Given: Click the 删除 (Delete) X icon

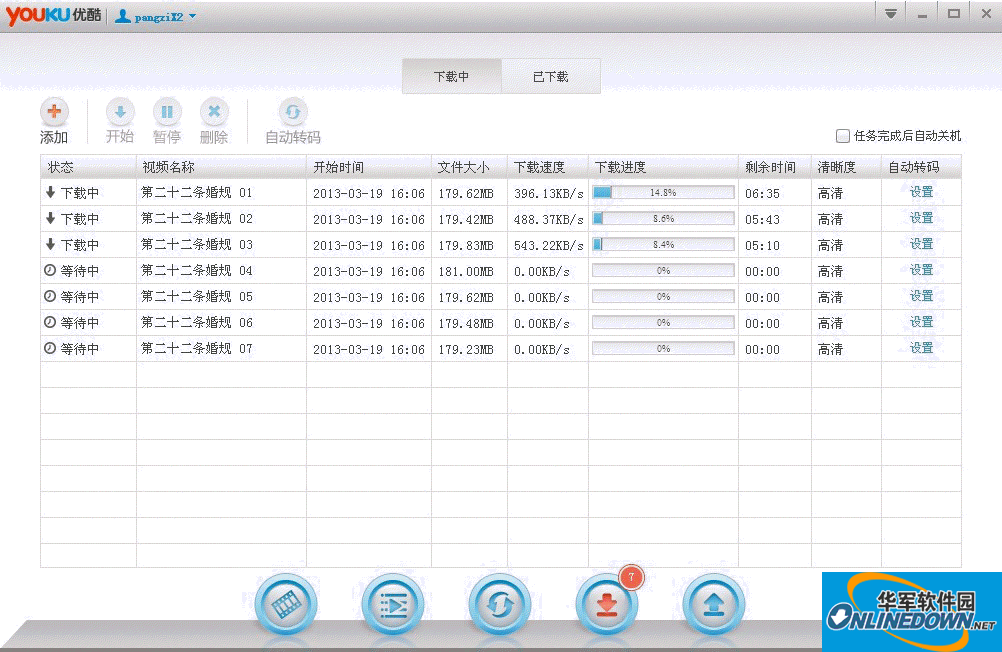Looking at the screenshot, I should tap(214, 113).
